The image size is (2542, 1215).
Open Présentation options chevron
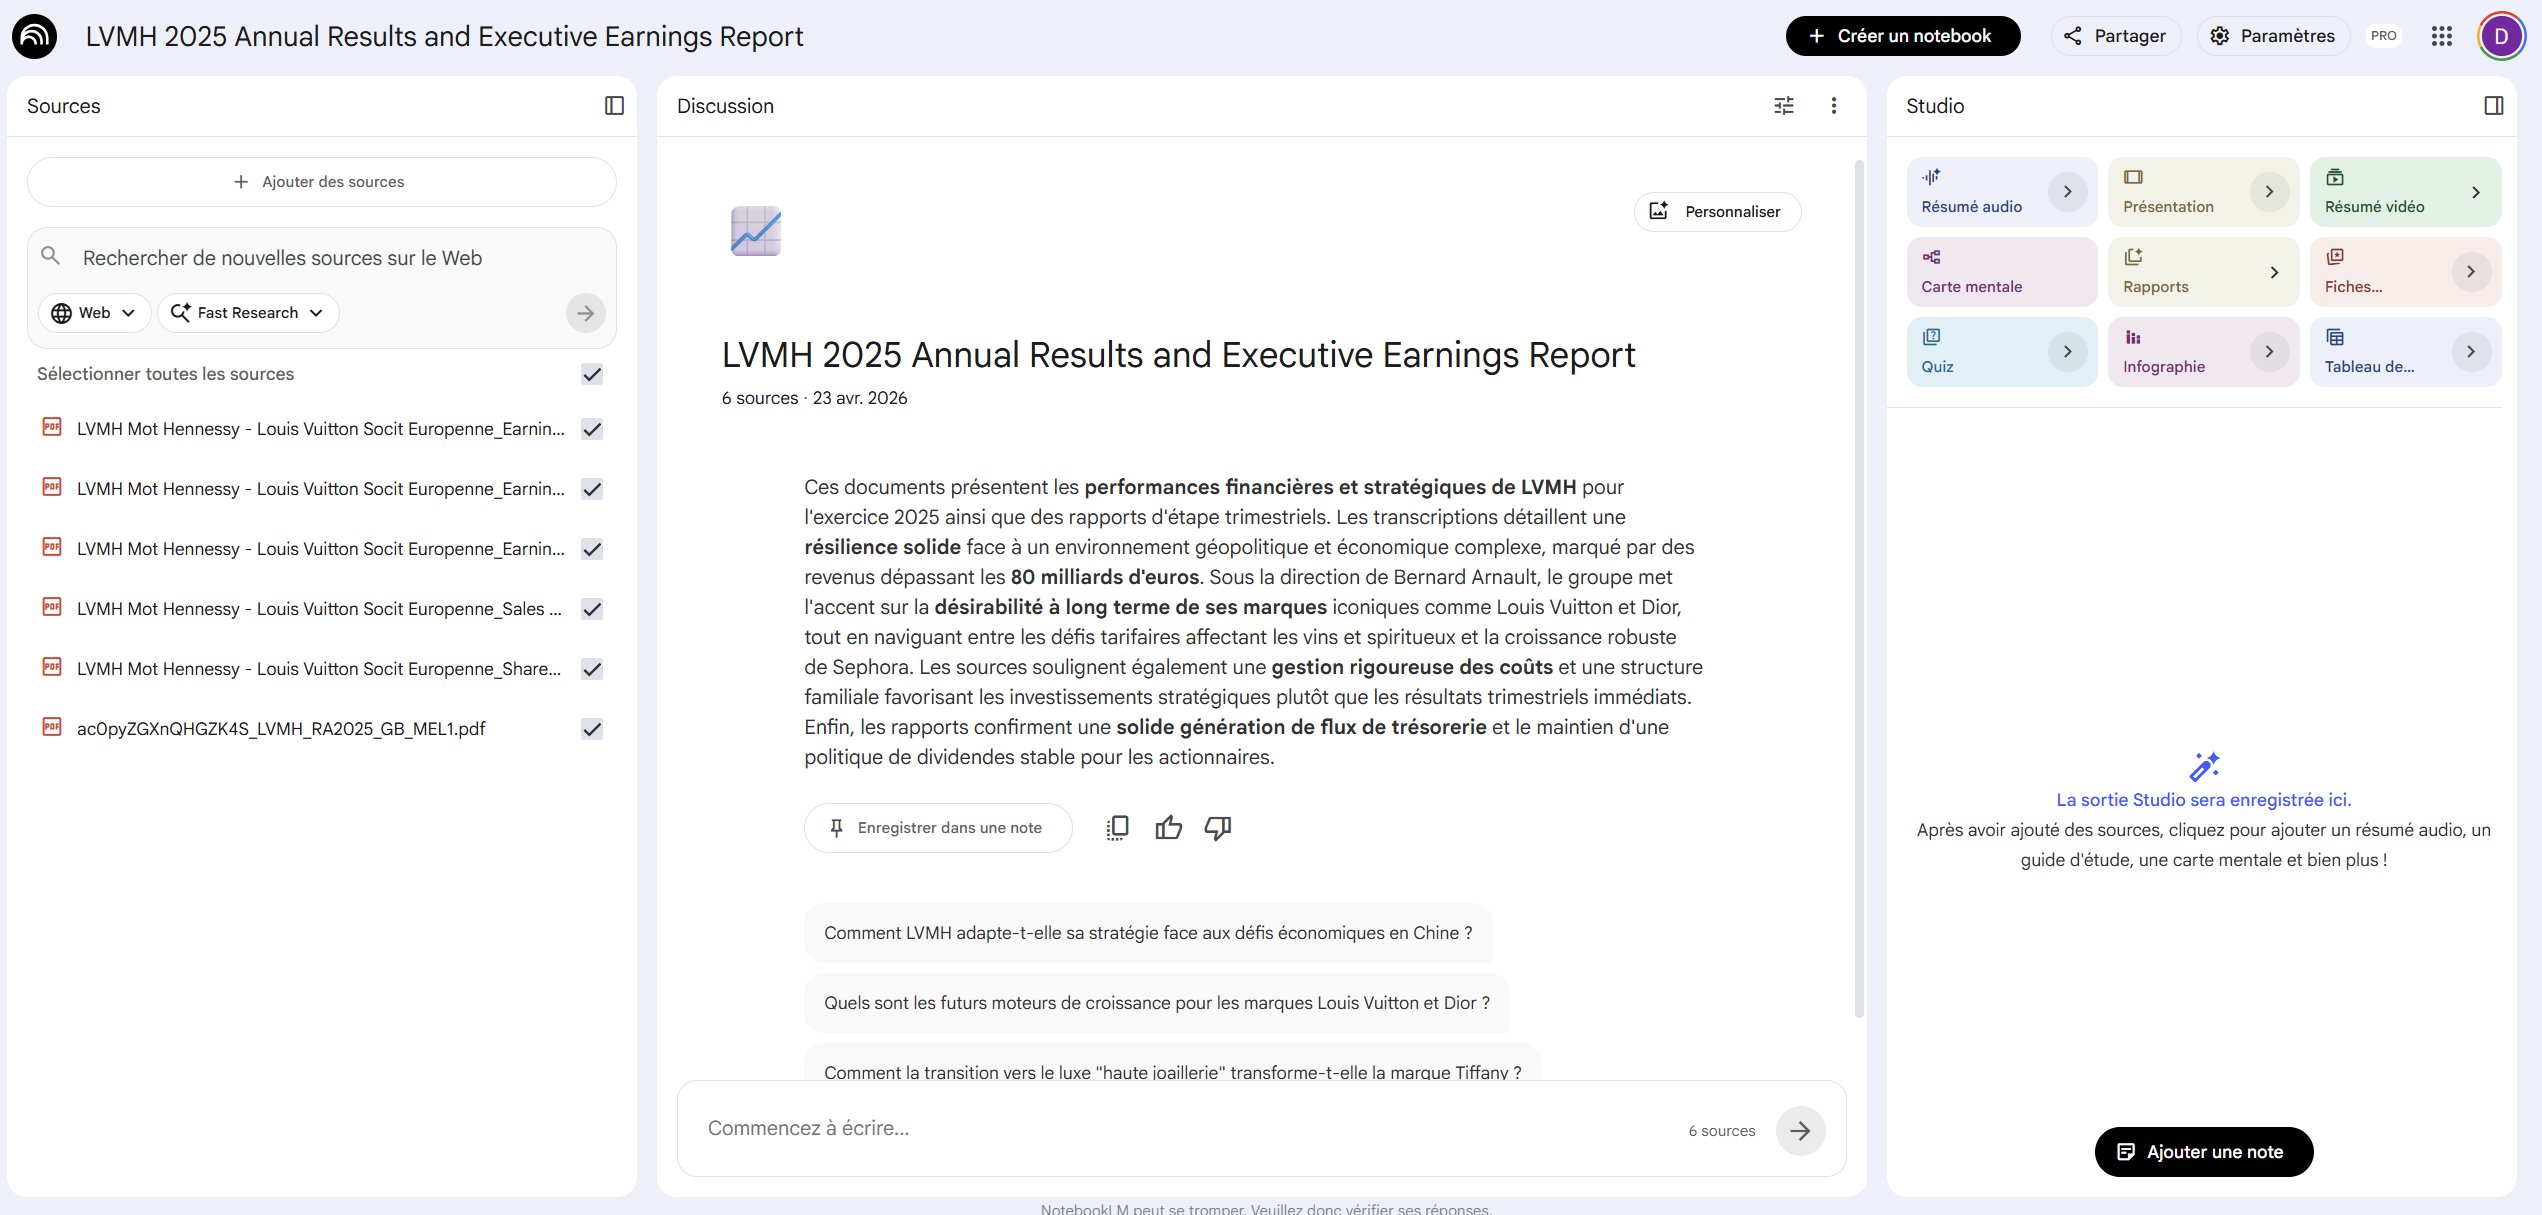(x=2269, y=192)
